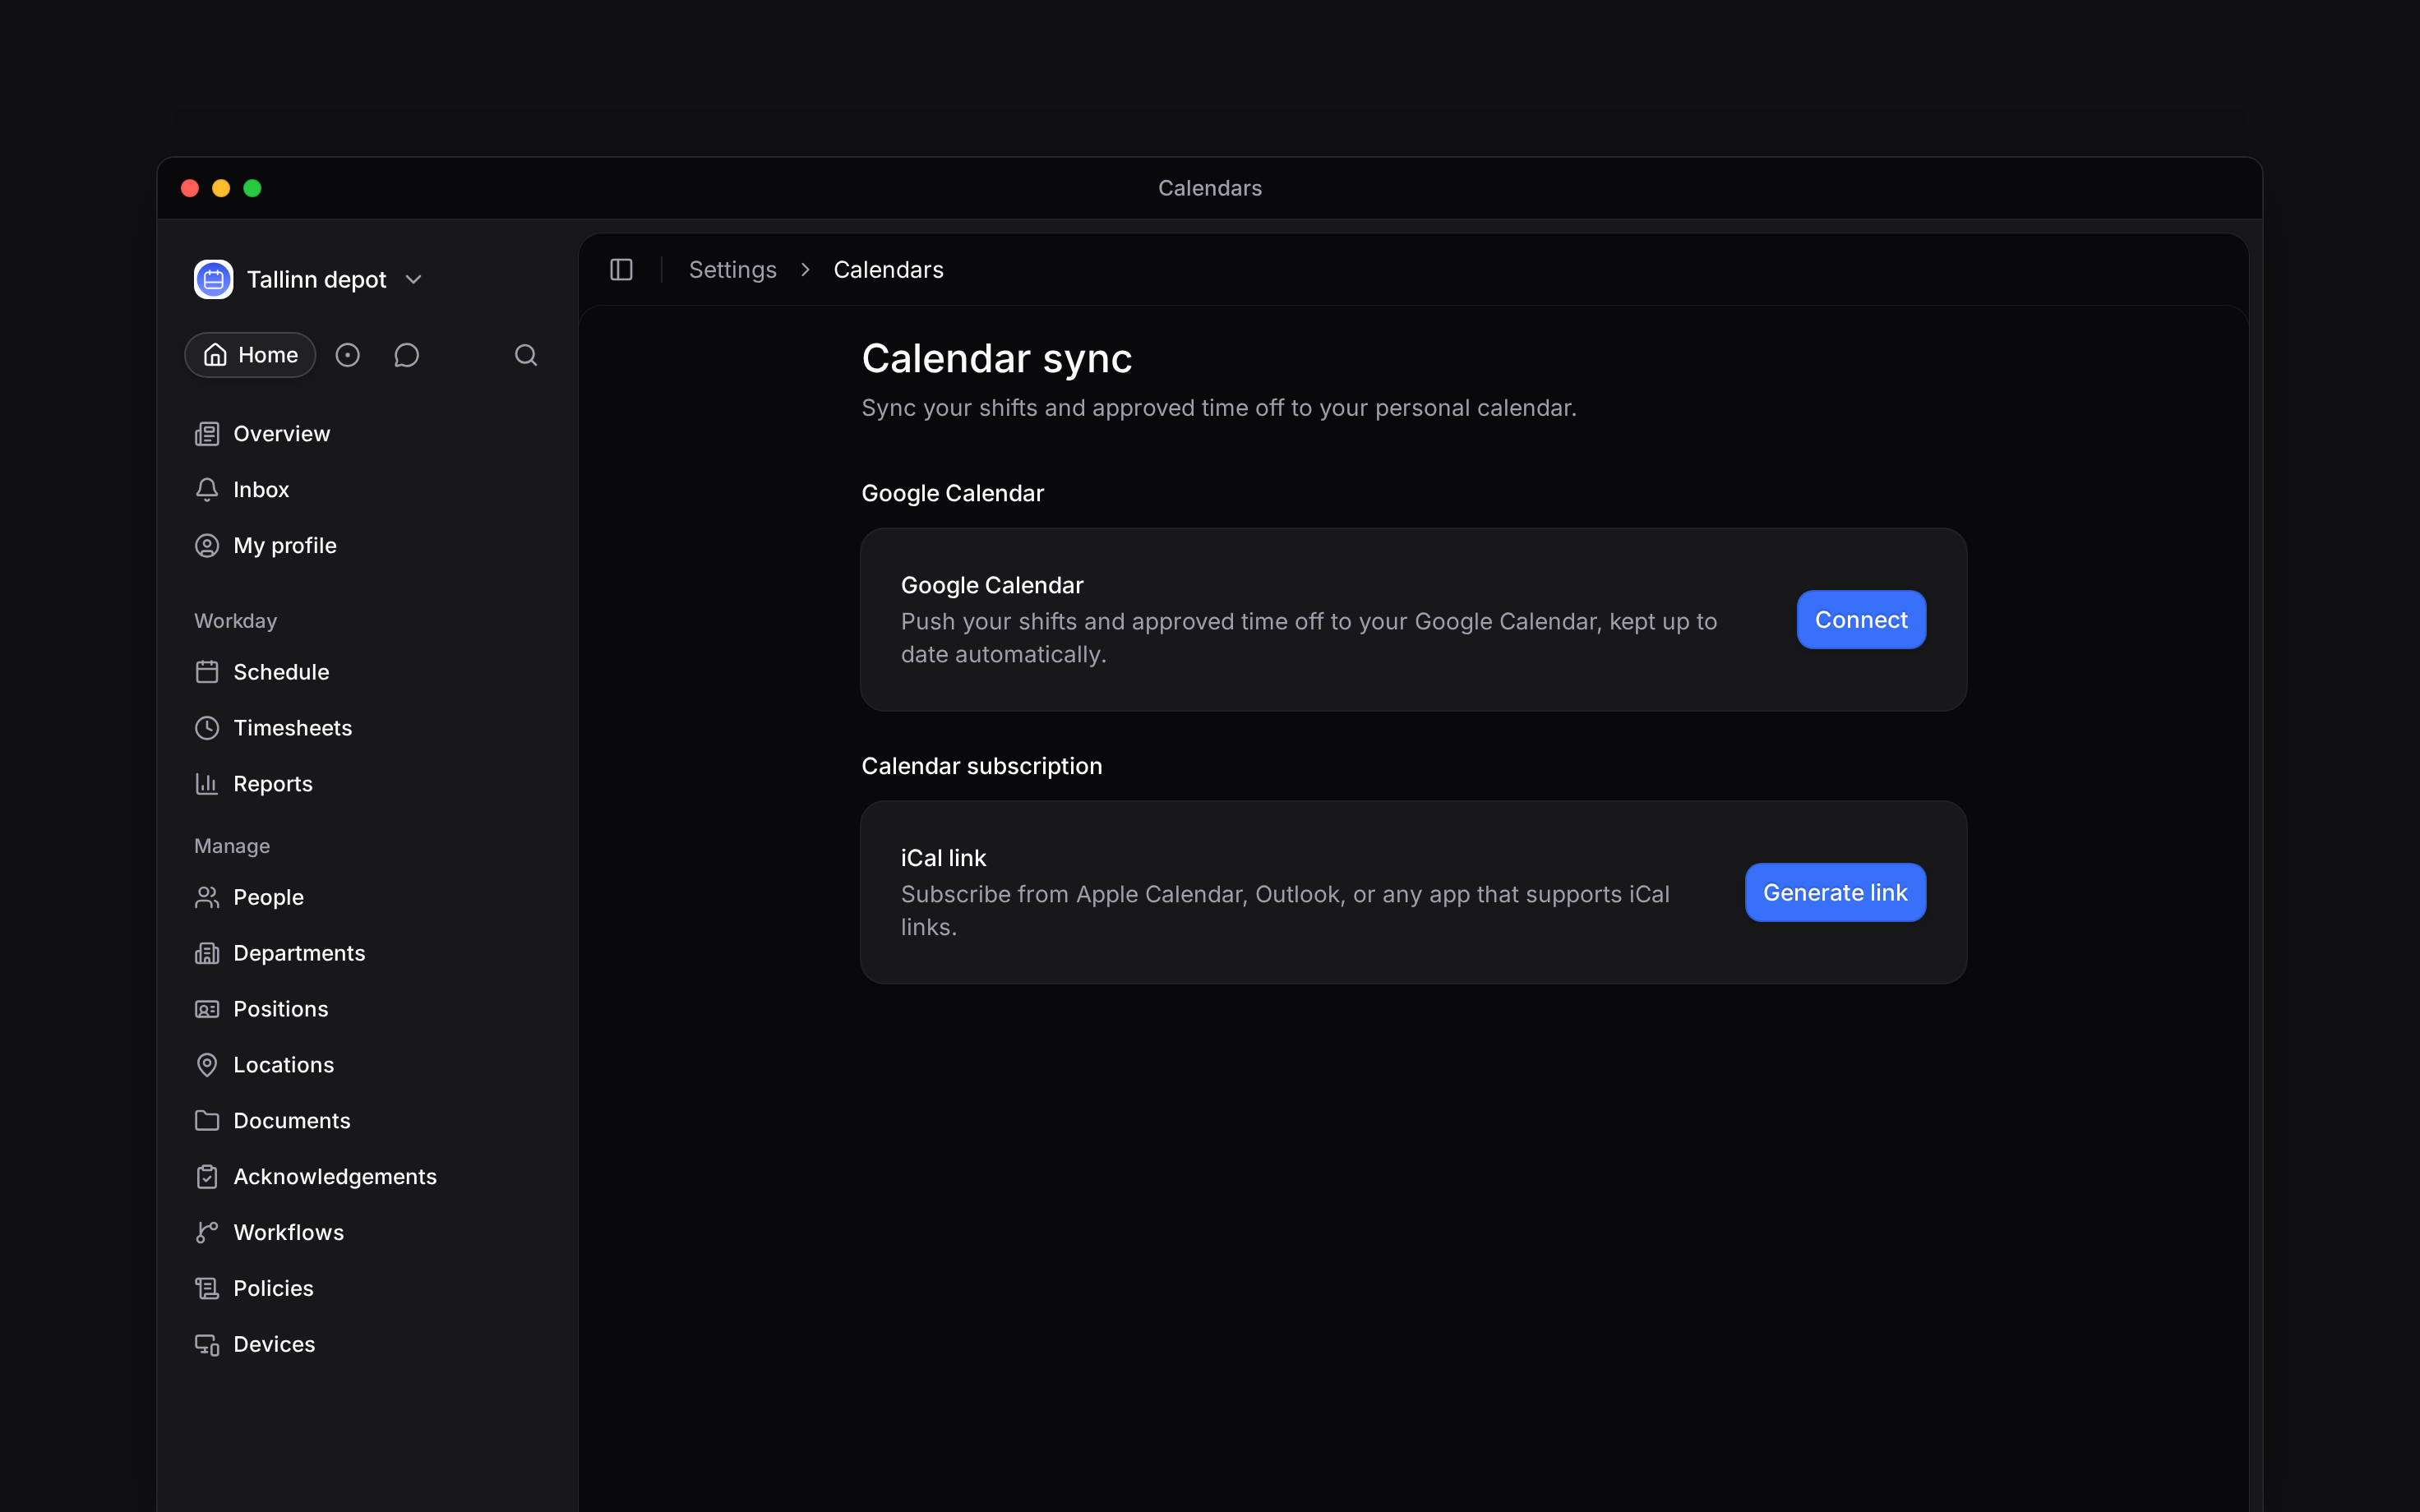This screenshot has width=2420, height=1512.
Task: Open Inbox in the sidebar
Action: click(x=261, y=490)
